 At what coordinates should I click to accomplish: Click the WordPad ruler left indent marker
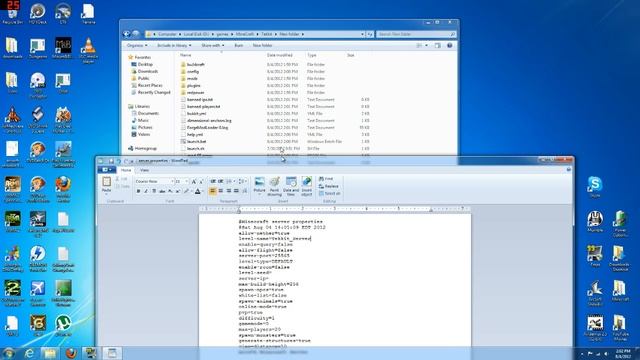(x=239, y=210)
